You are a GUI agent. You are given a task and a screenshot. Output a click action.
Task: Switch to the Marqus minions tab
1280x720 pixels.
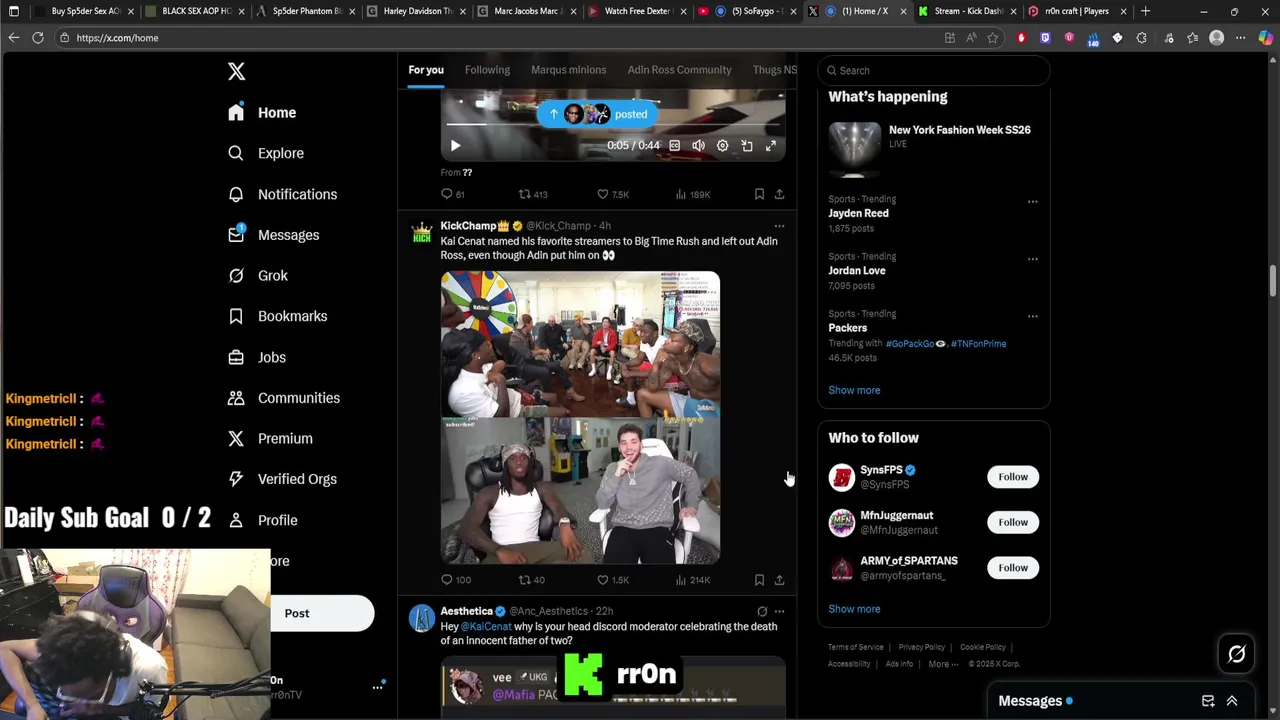[568, 70]
